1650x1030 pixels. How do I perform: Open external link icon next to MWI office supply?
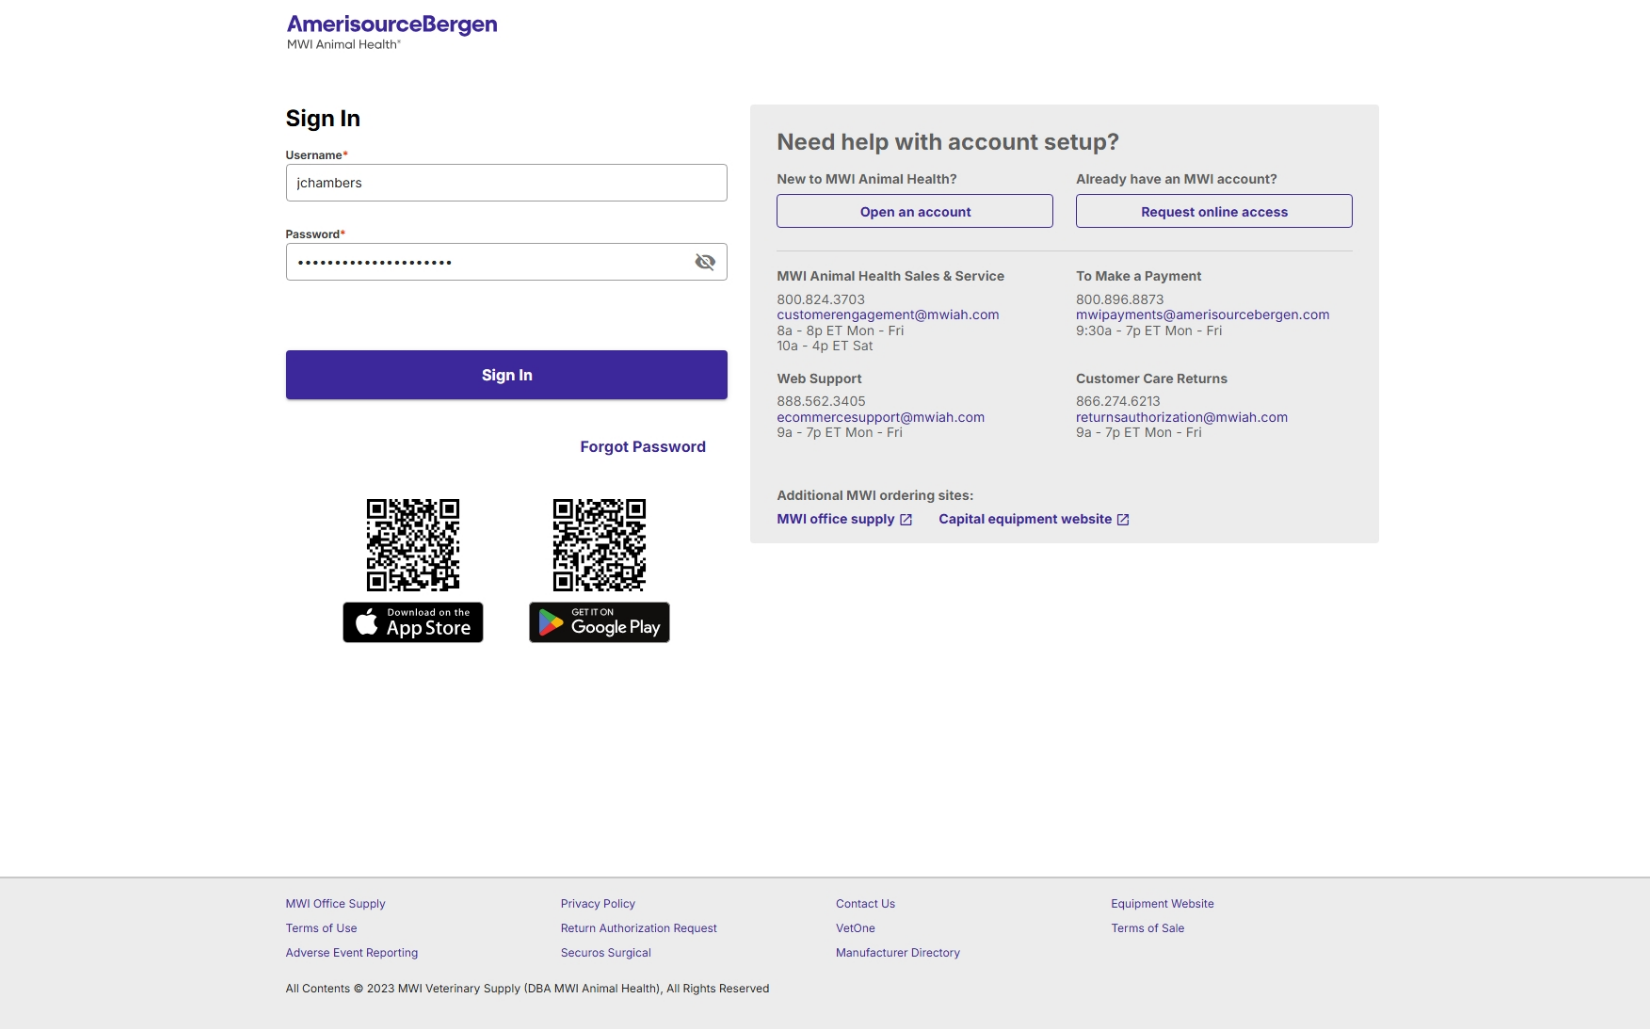(906, 520)
